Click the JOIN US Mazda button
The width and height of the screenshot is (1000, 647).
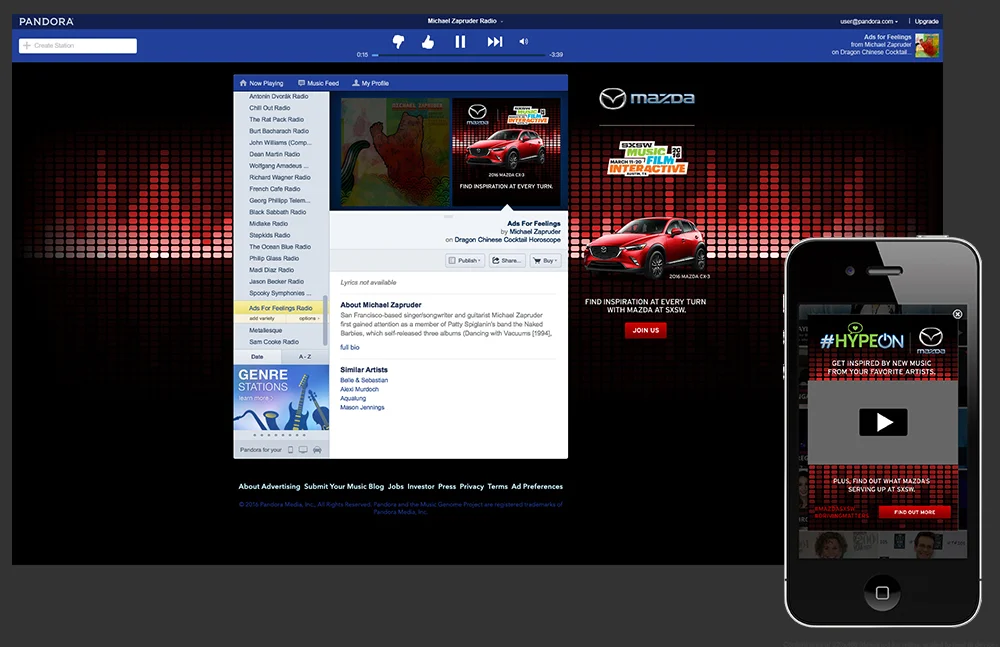tap(645, 330)
